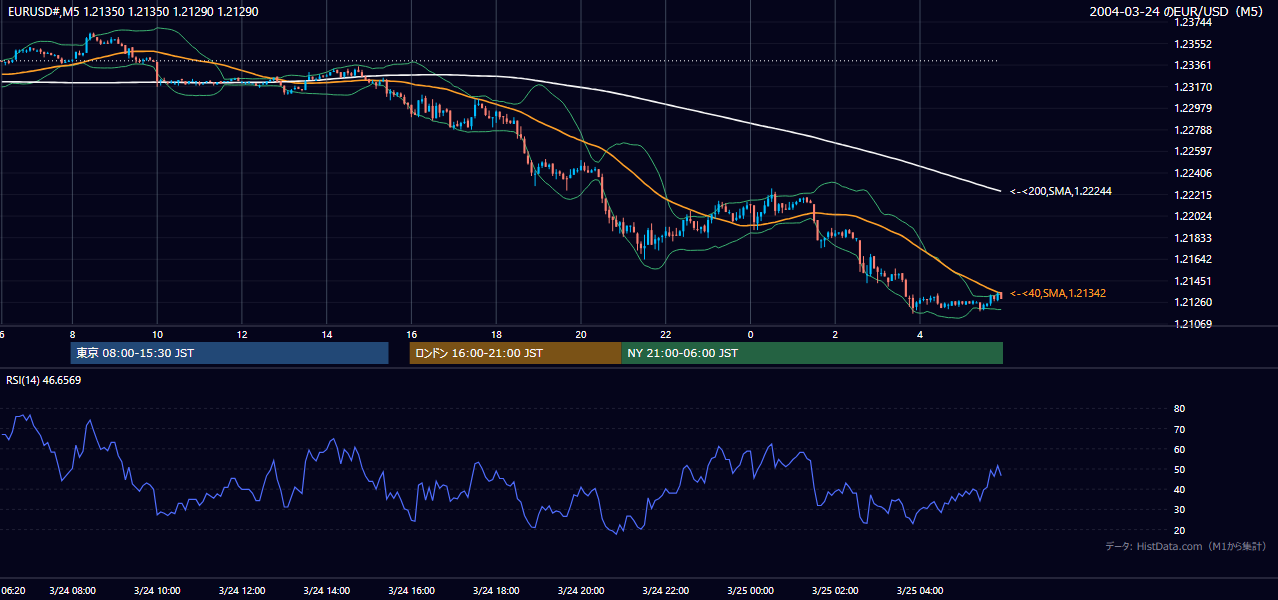Click RSI axis level 60
1278x600 pixels.
tap(1179, 449)
